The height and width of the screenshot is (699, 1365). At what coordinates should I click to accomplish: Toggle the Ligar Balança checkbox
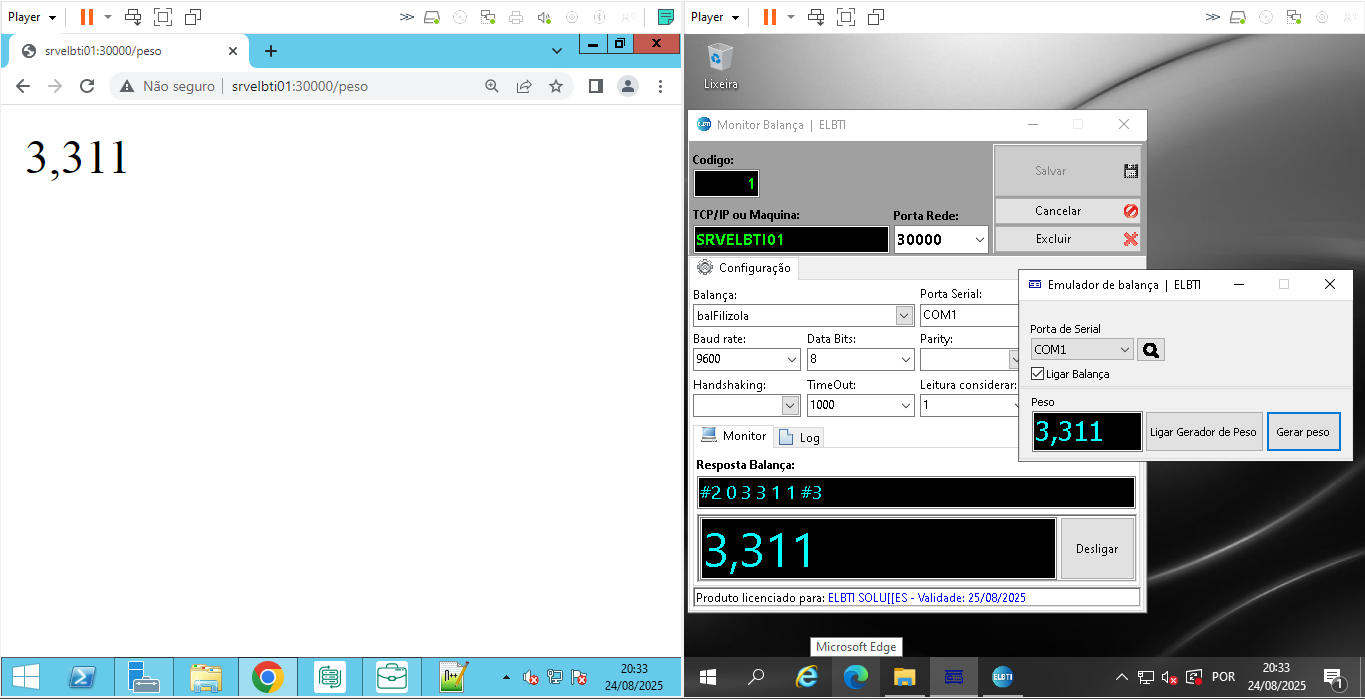click(1038, 374)
